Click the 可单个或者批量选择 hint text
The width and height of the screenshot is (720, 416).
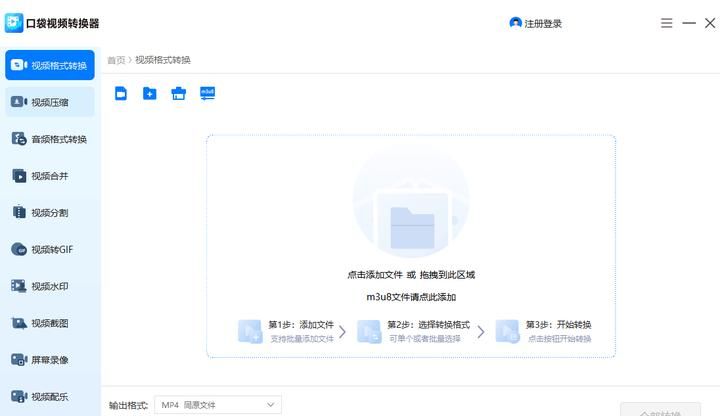click(425, 339)
